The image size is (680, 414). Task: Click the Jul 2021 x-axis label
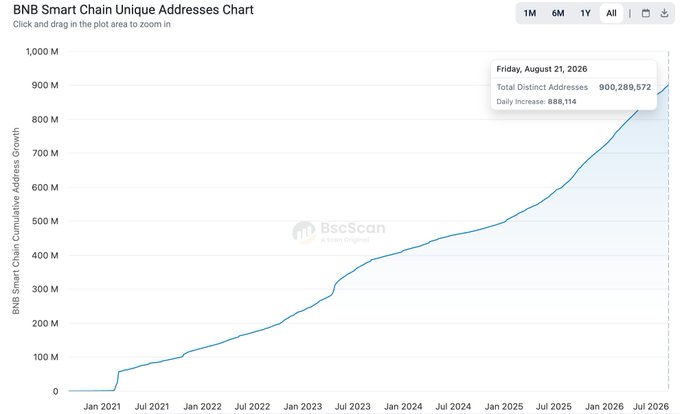pos(152,407)
